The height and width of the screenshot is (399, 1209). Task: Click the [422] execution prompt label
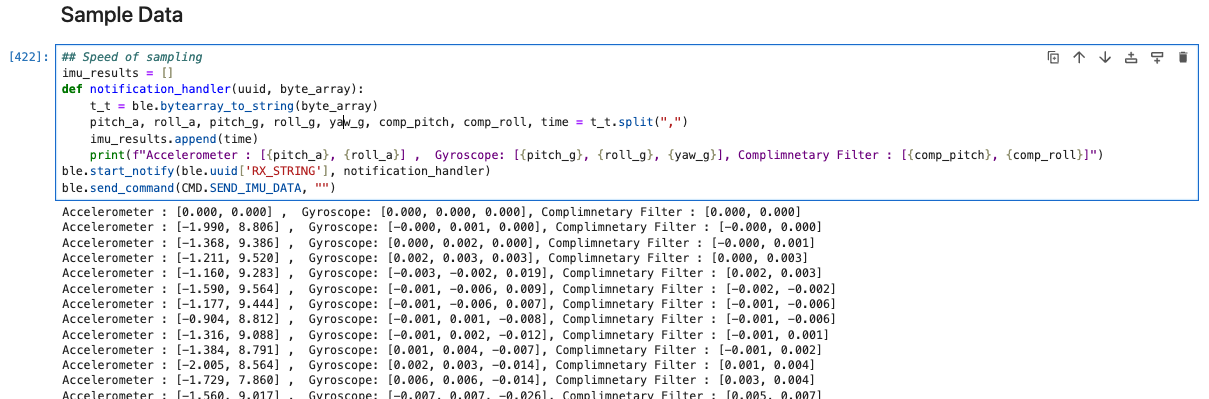point(27,57)
